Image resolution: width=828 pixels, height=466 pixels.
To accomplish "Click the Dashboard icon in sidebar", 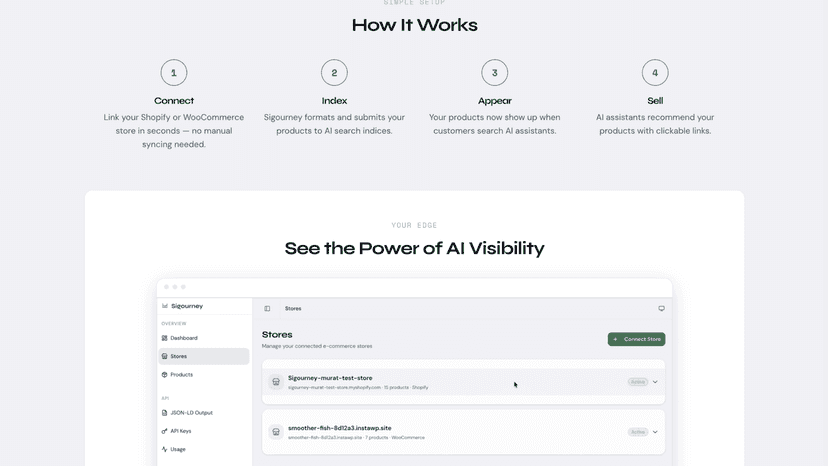I will (164, 338).
